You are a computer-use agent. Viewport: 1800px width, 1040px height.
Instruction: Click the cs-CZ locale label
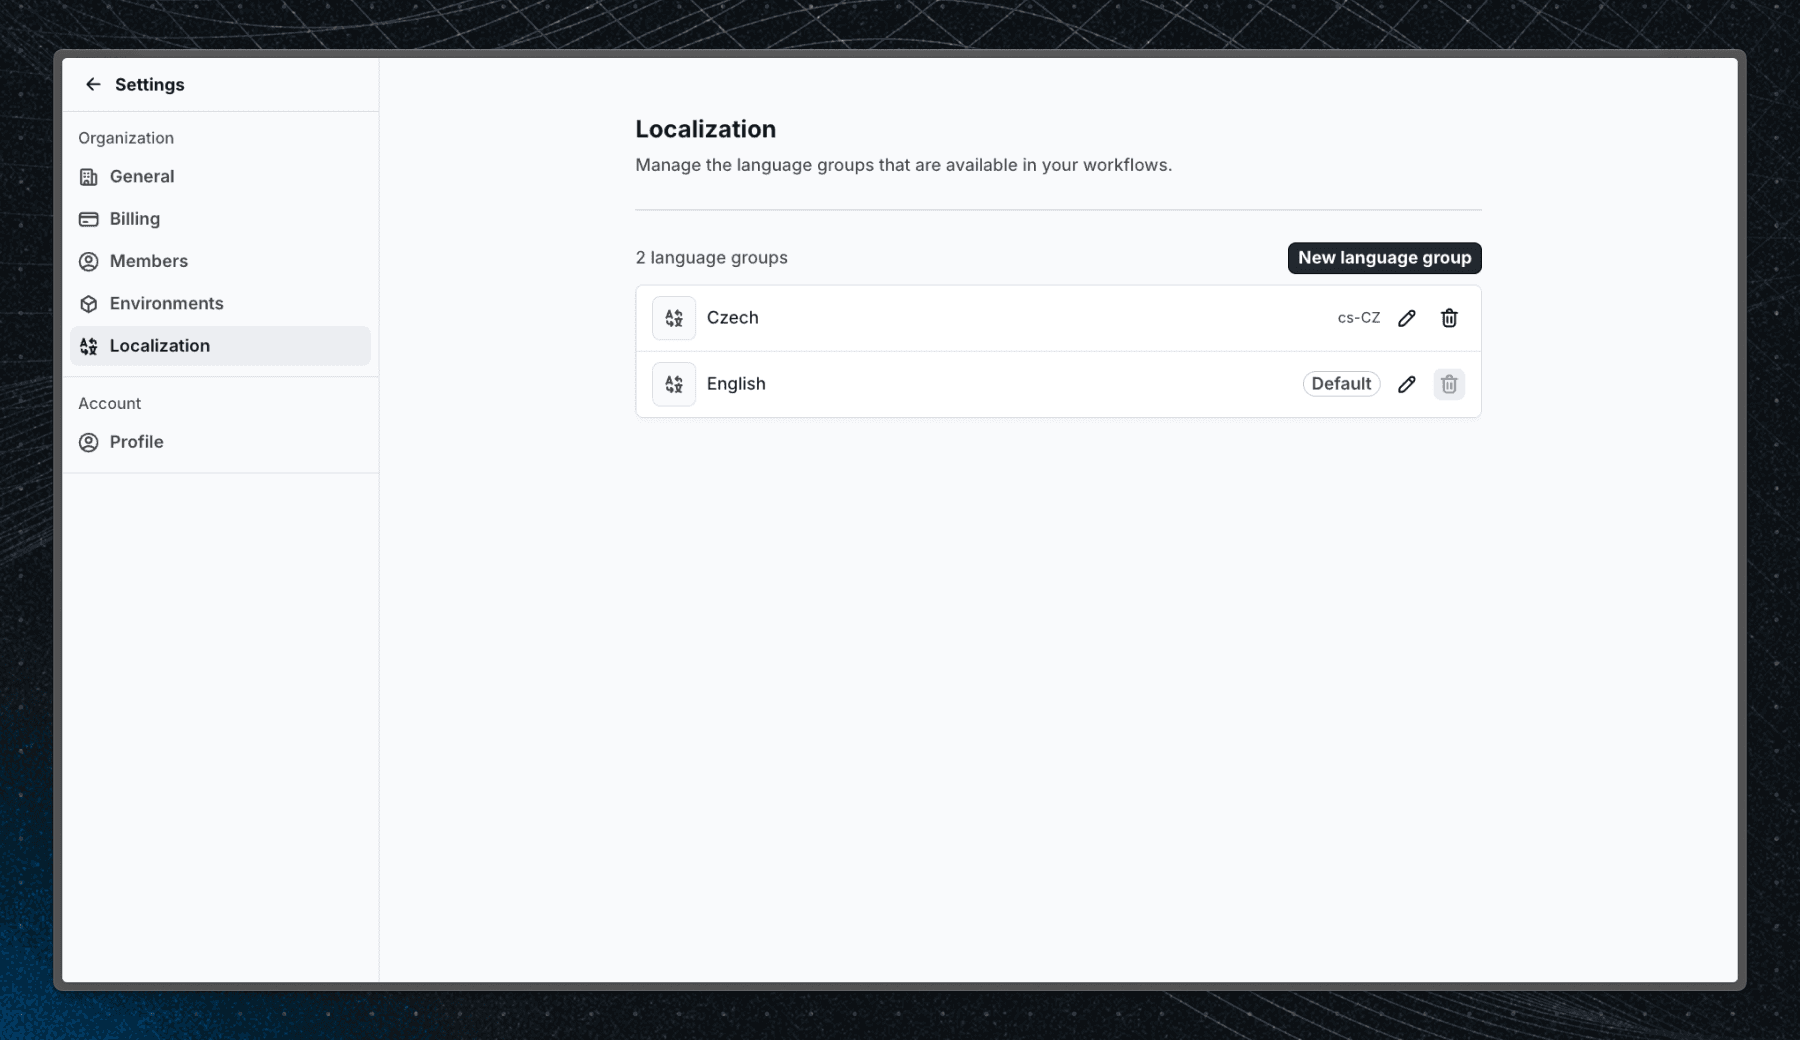click(x=1358, y=317)
